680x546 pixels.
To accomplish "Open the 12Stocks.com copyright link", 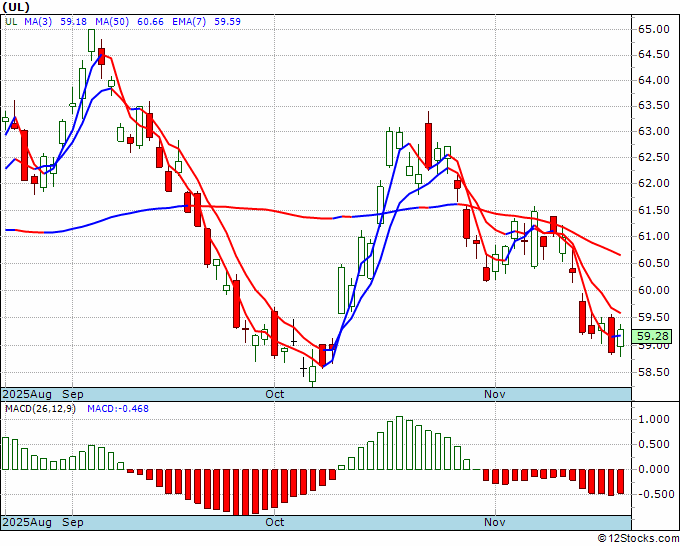I will pyautogui.click(x=639, y=539).
